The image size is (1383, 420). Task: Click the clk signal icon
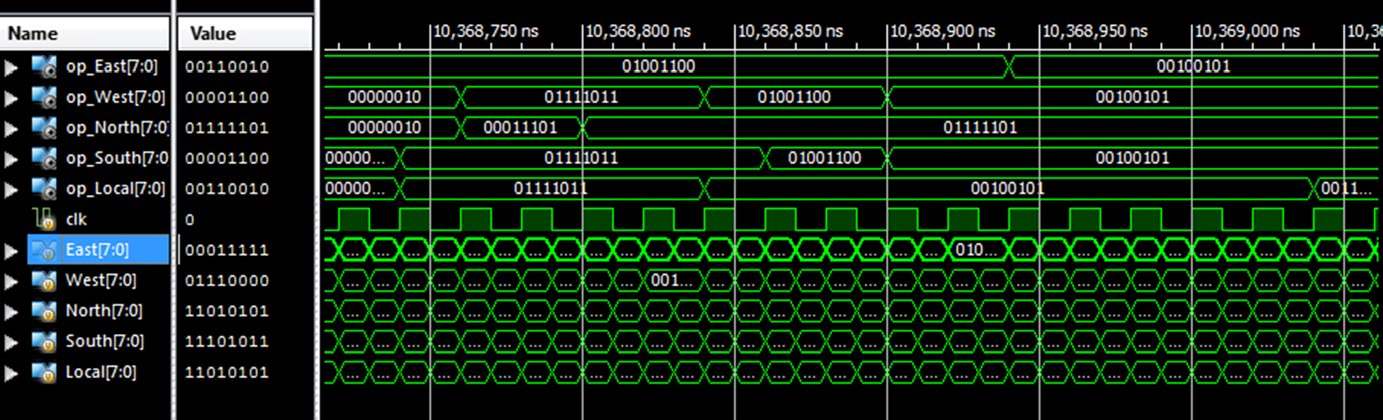[x=43, y=219]
